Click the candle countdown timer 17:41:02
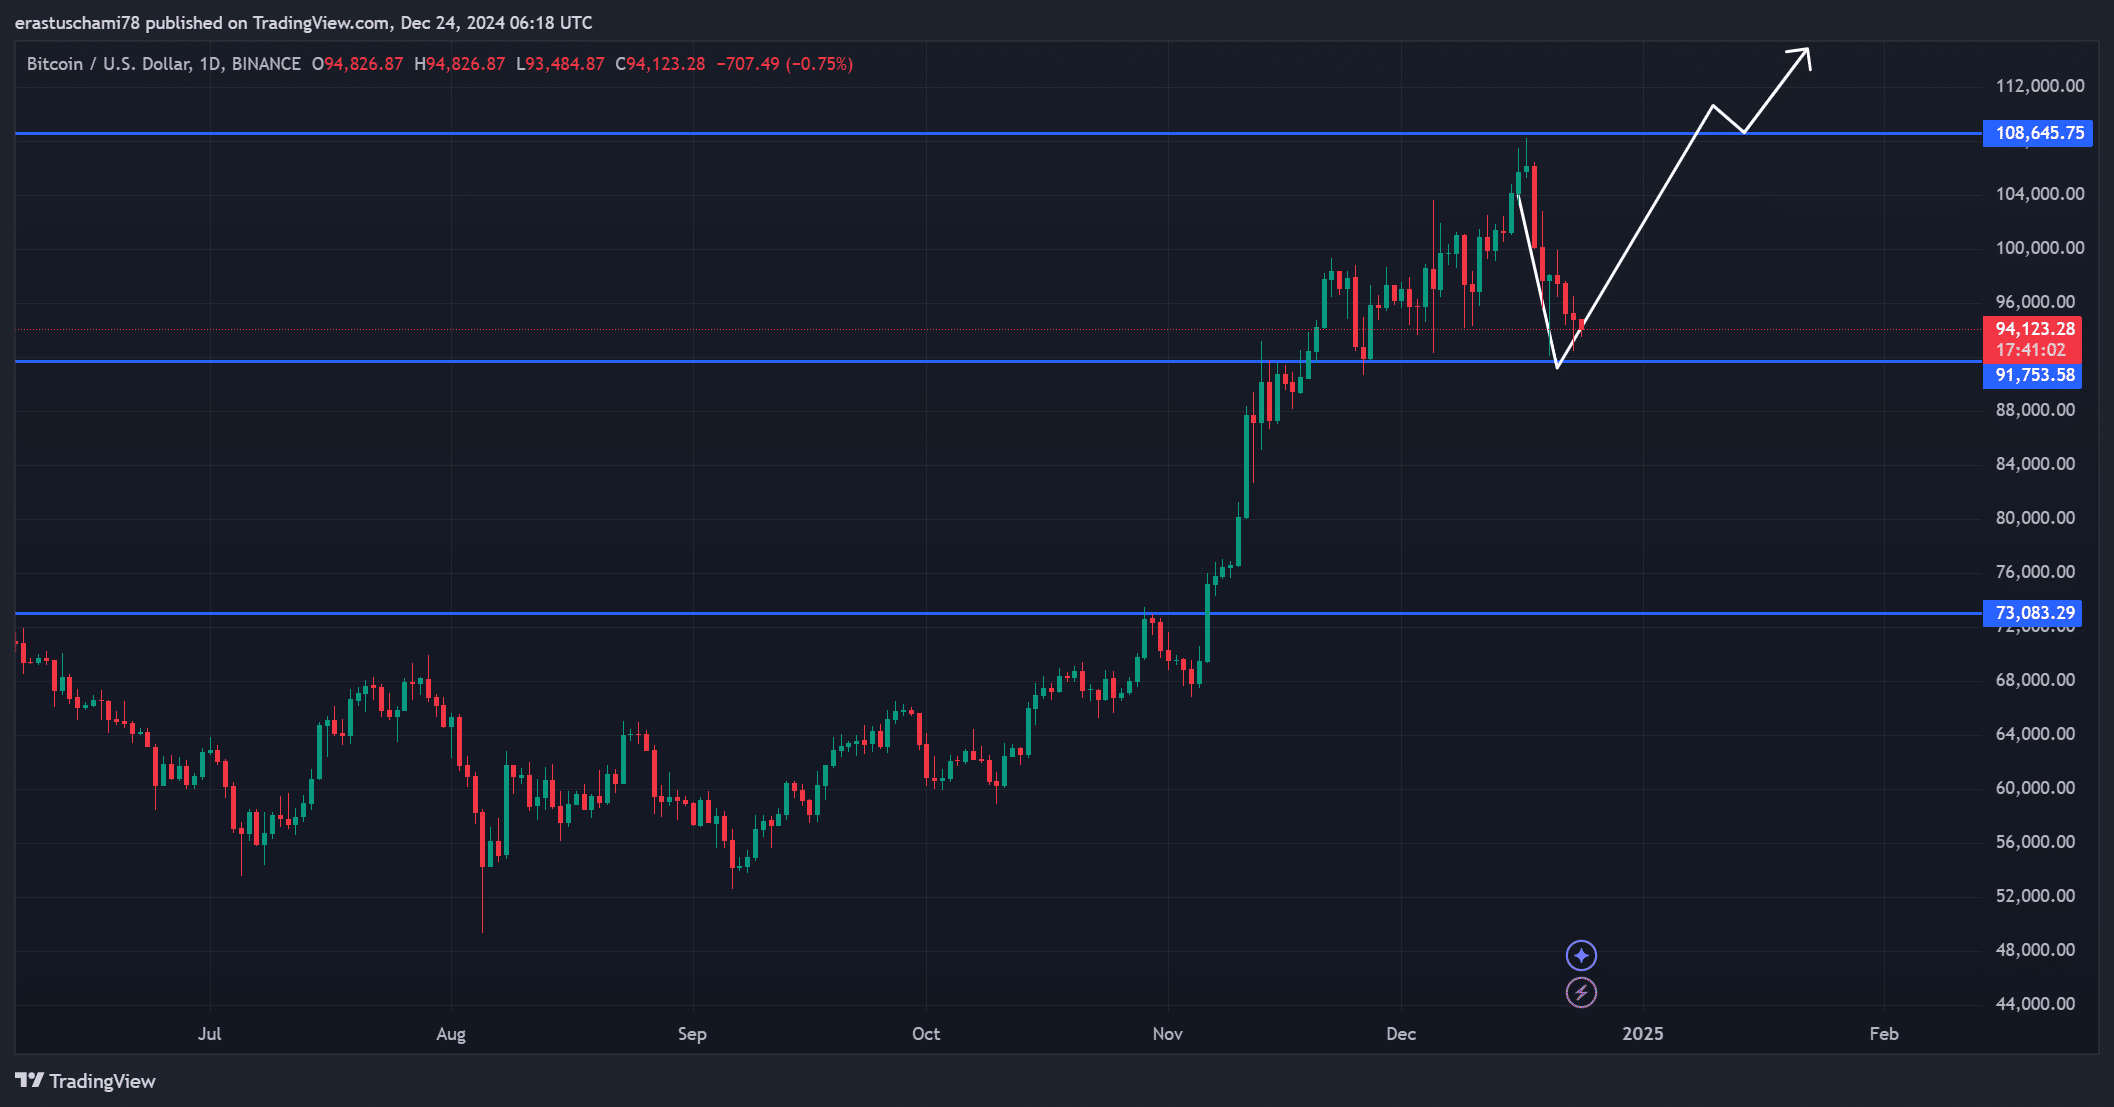Viewport: 2114px width, 1107px height. (x=2031, y=350)
